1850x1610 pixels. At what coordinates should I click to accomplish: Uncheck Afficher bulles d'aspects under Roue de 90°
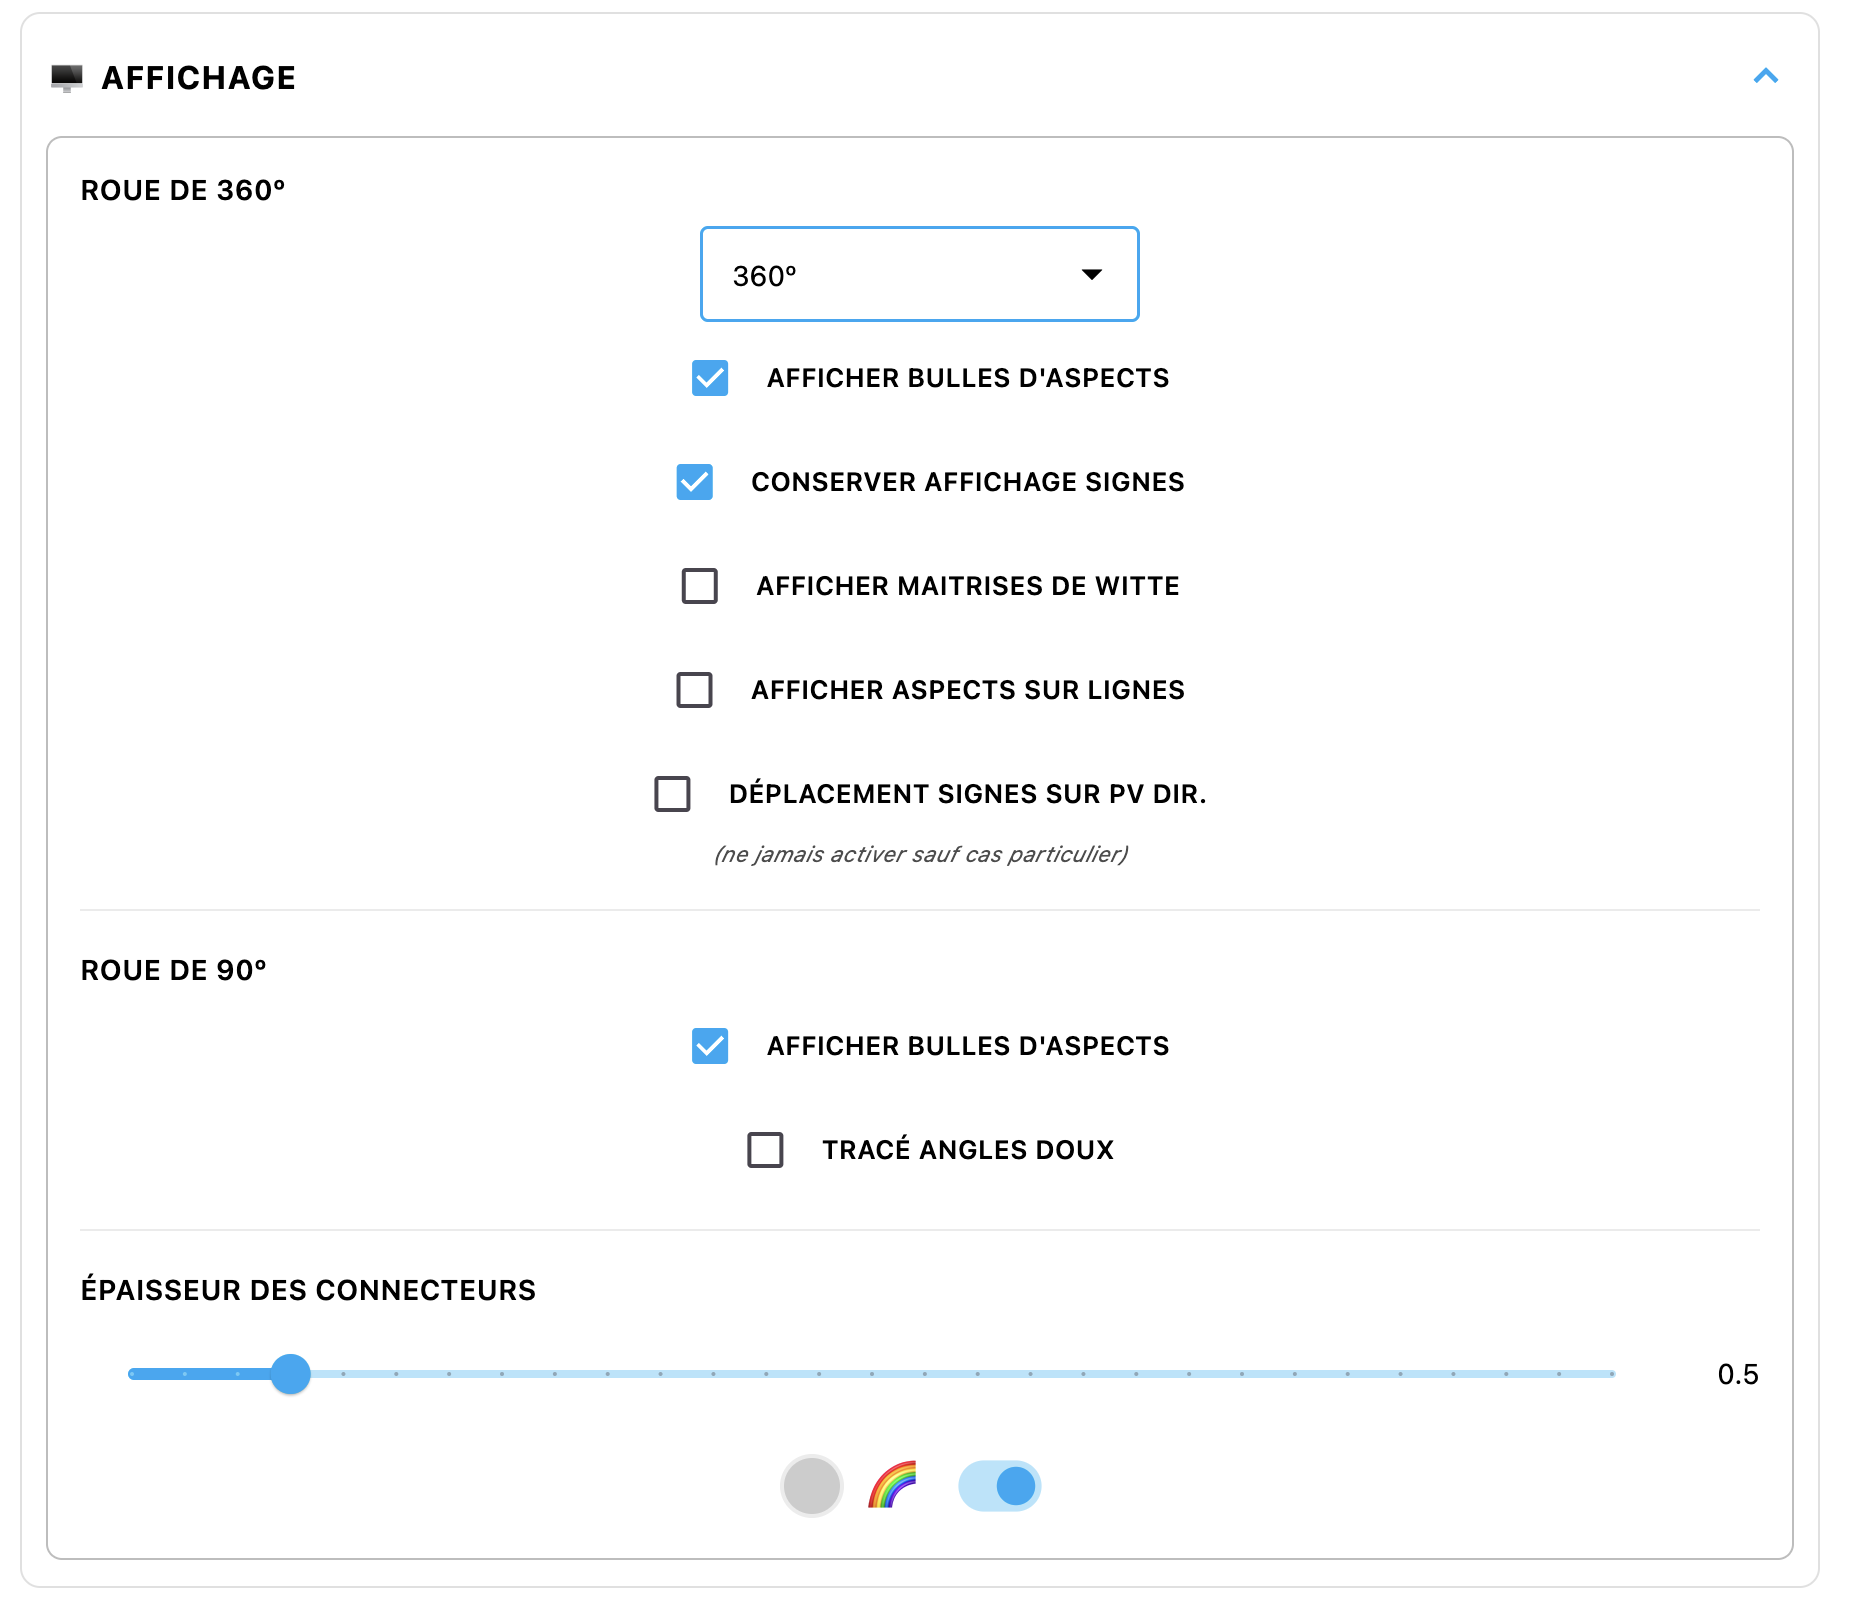pos(710,1046)
